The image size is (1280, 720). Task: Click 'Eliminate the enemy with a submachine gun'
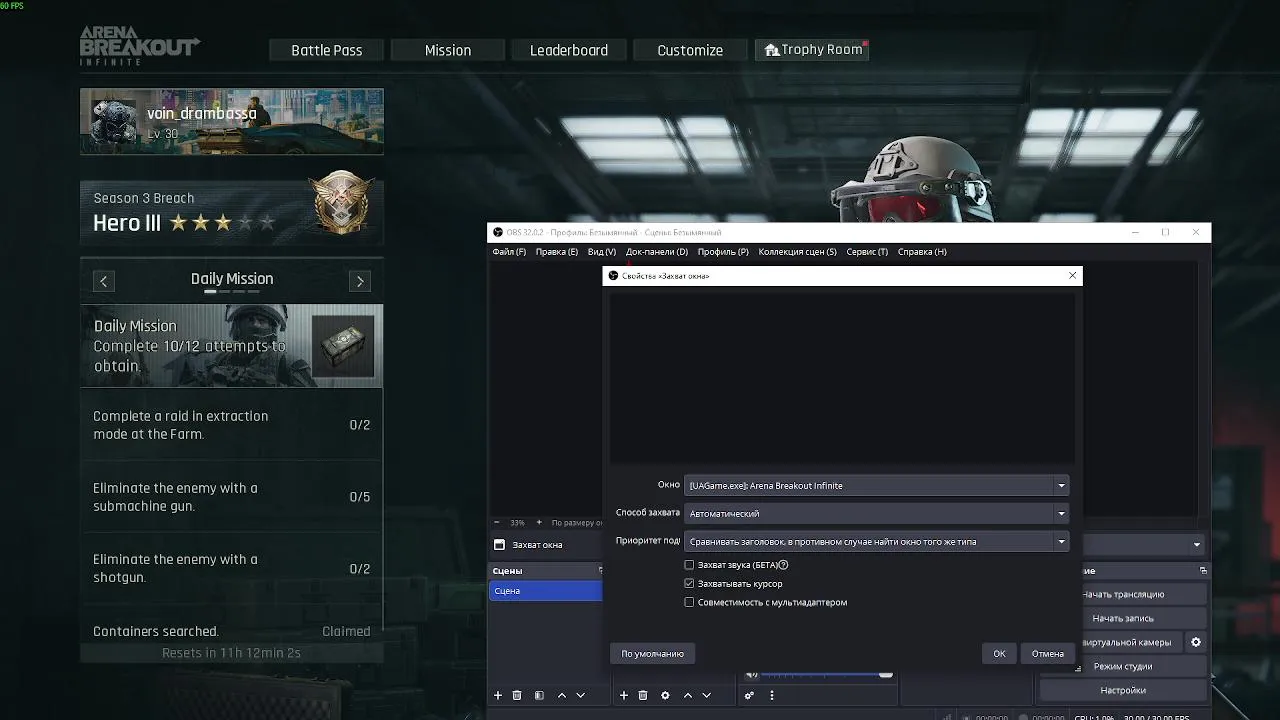coord(231,497)
